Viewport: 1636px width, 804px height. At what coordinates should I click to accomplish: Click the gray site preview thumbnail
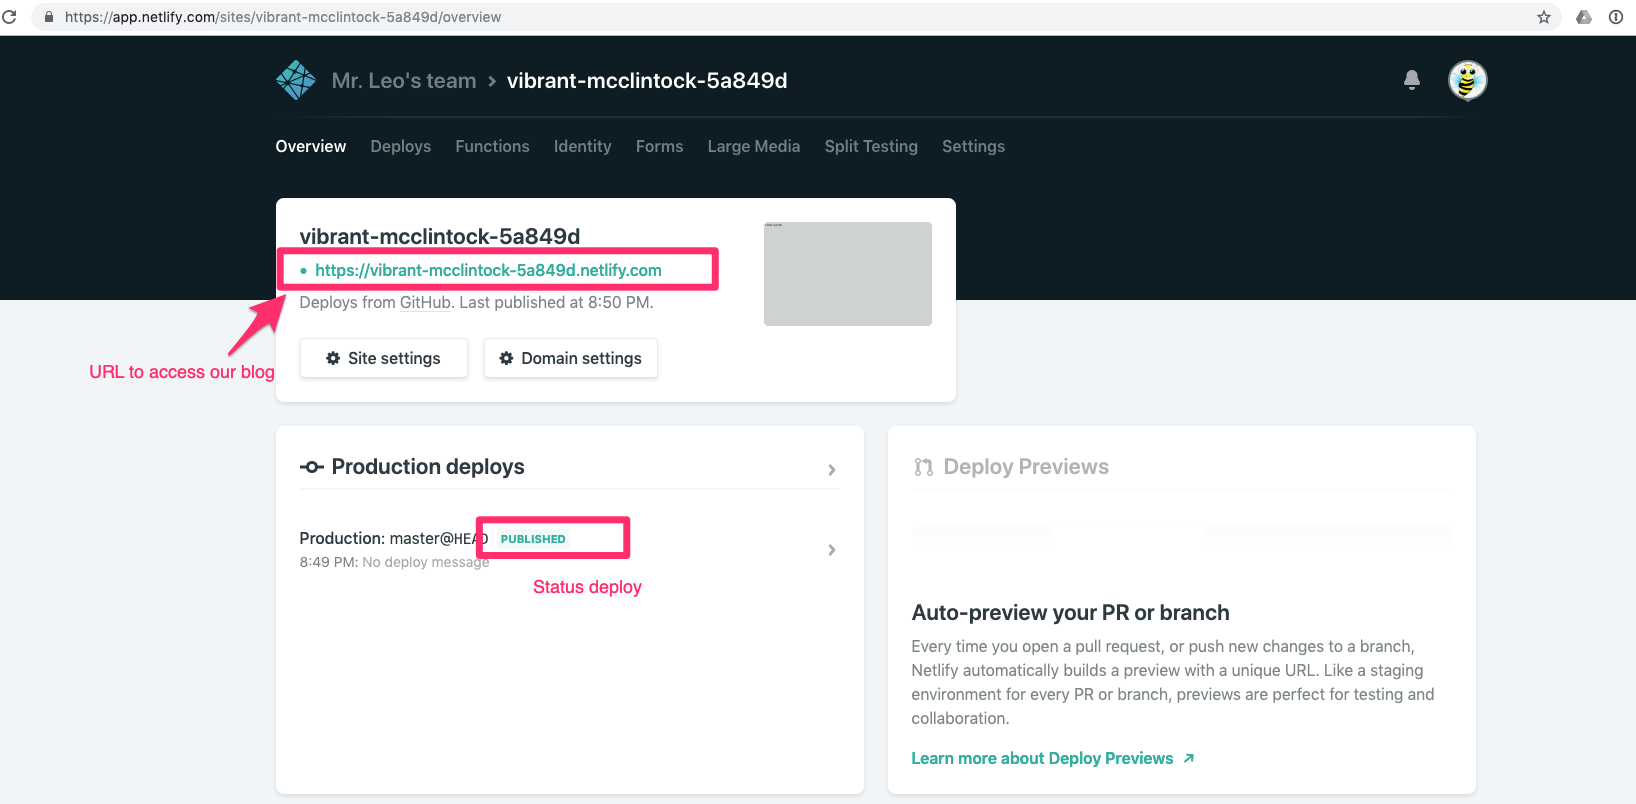848,274
